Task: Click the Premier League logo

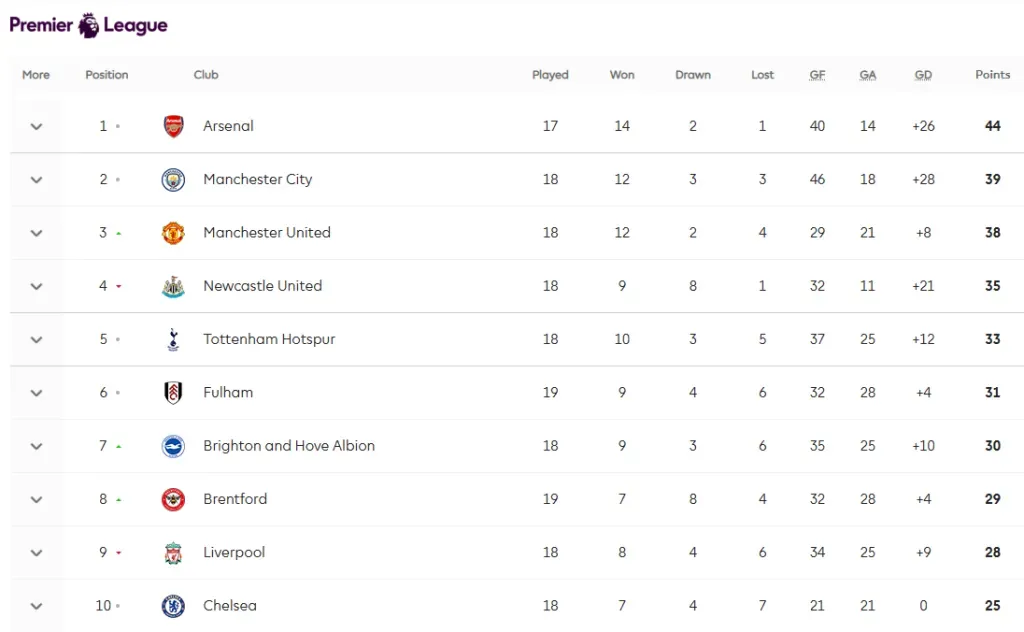Action: tap(88, 25)
